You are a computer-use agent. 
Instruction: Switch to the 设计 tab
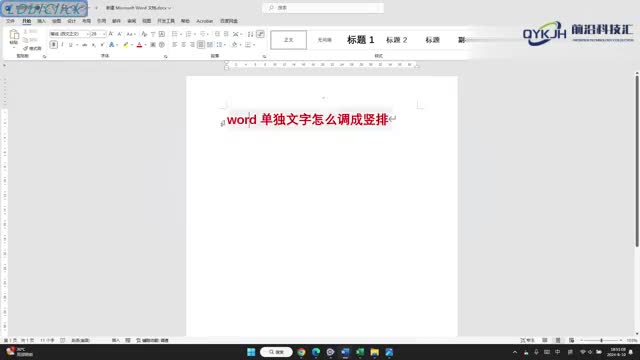point(71,21)
